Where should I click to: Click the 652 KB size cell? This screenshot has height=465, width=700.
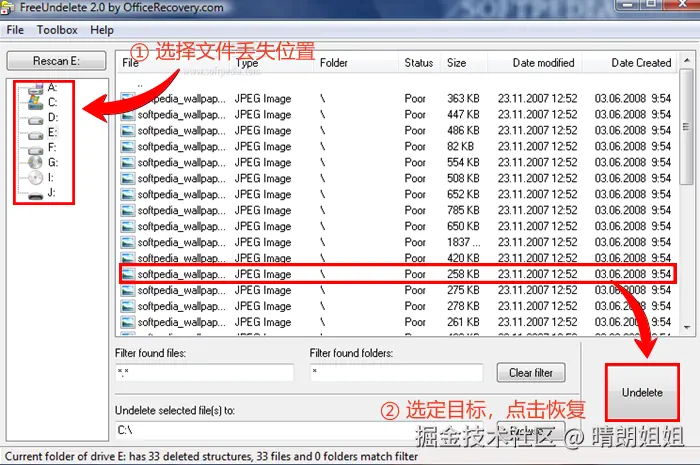463,195
